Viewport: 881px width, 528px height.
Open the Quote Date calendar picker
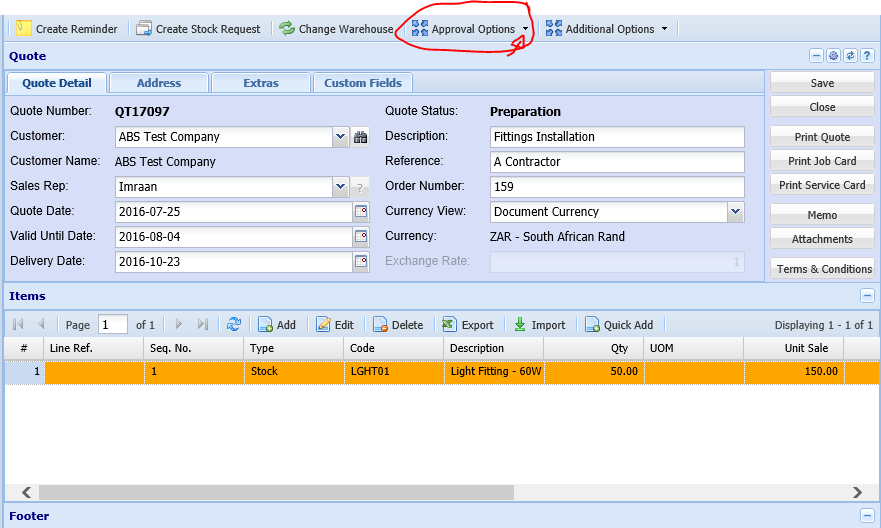[361, 212]
